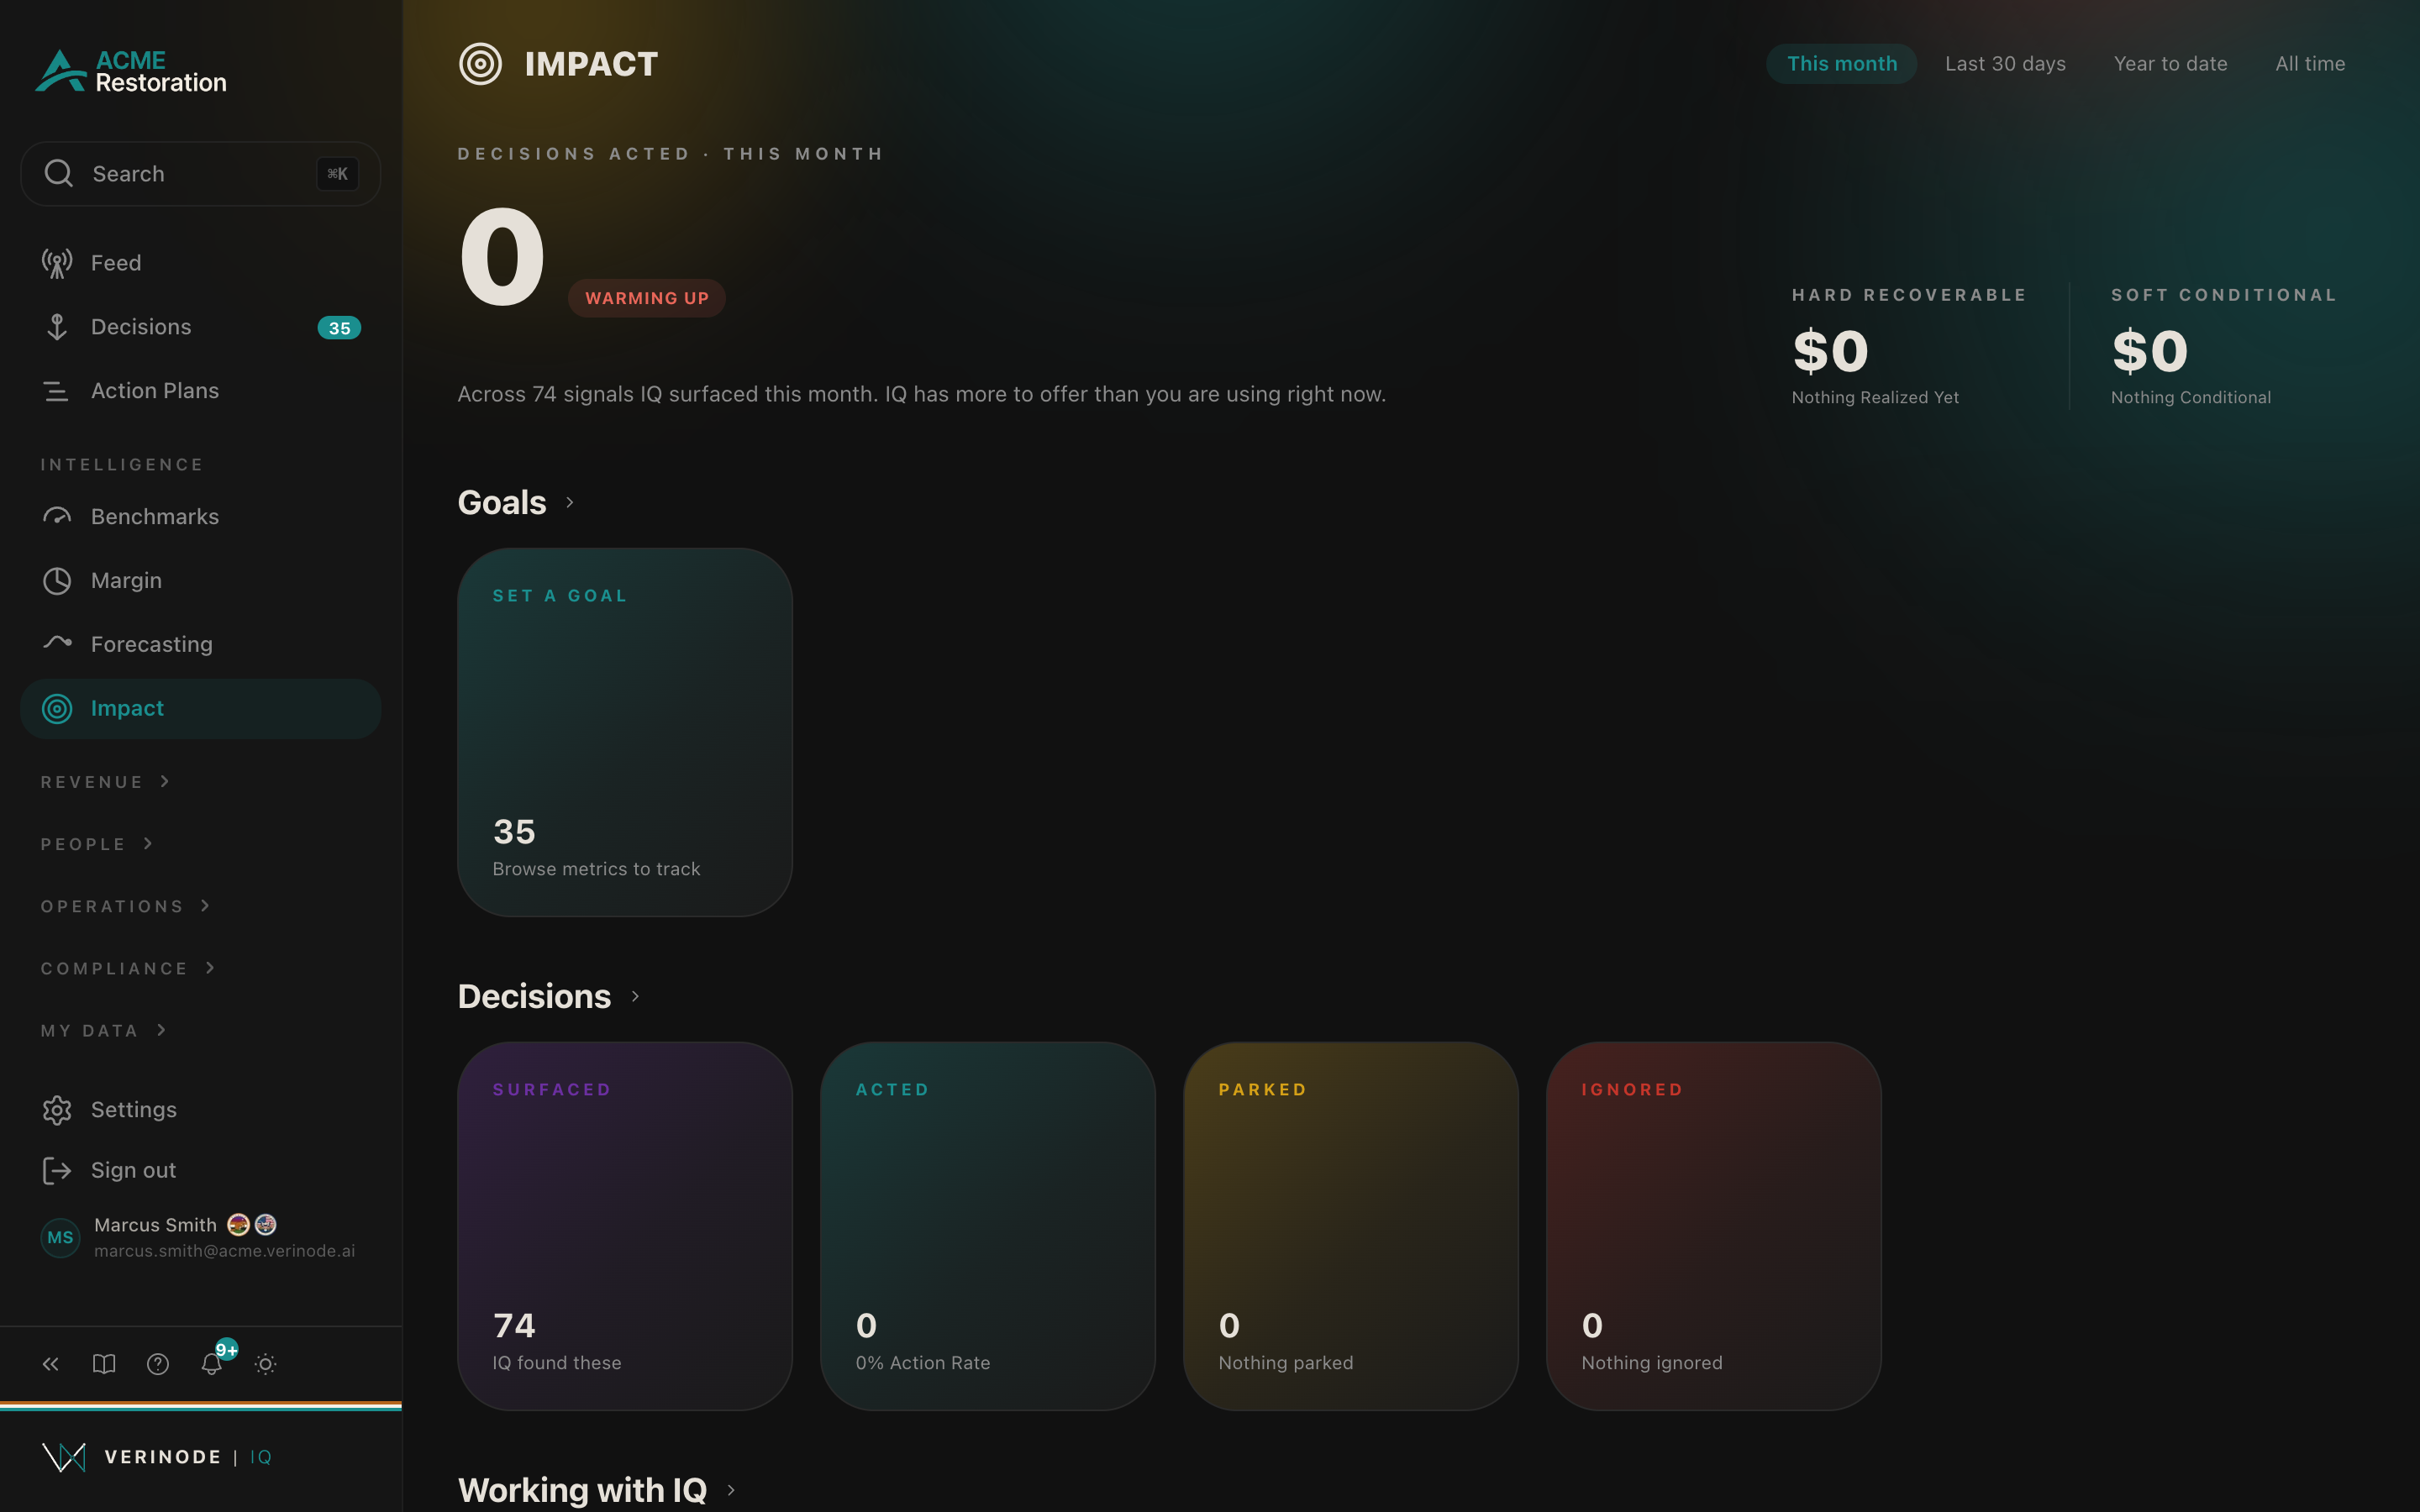This screenshot has width=2420, height=1512.
Task: Select the This month tab
Action: (1842, 64)
